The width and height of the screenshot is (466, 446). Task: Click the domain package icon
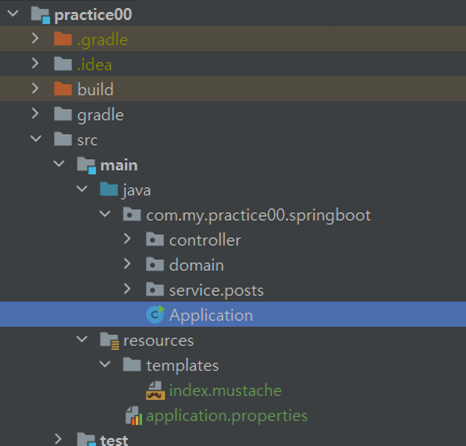(x=155, y=265)
